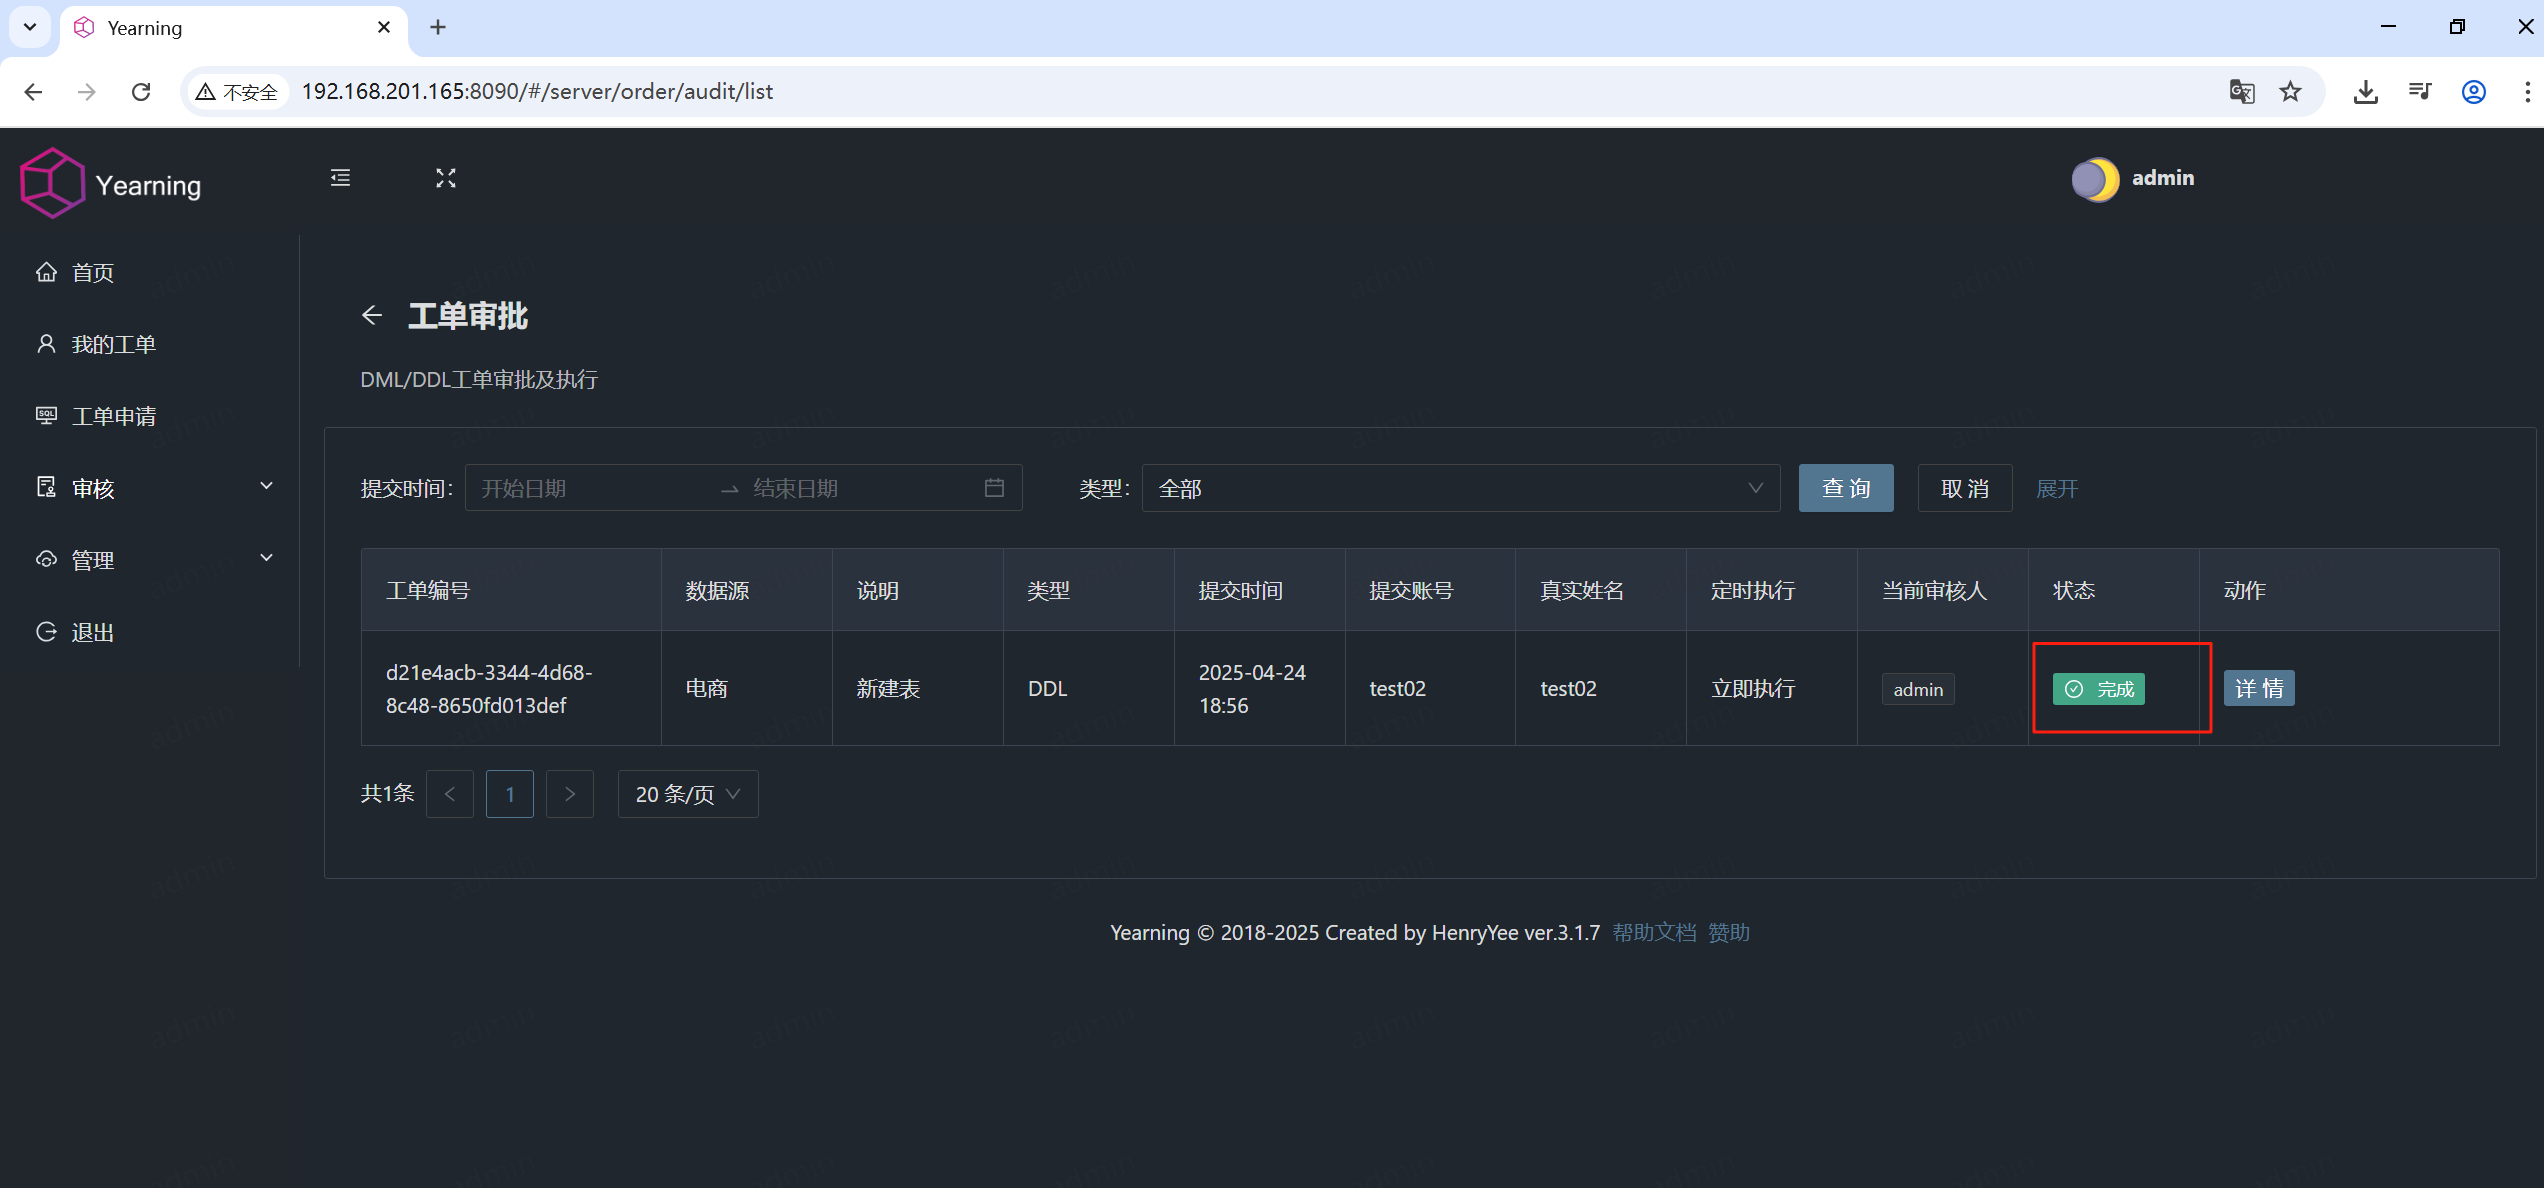Enter fullscreen mode via the expand icon
Screen dimensions: 2544x1188
[446, 178]
